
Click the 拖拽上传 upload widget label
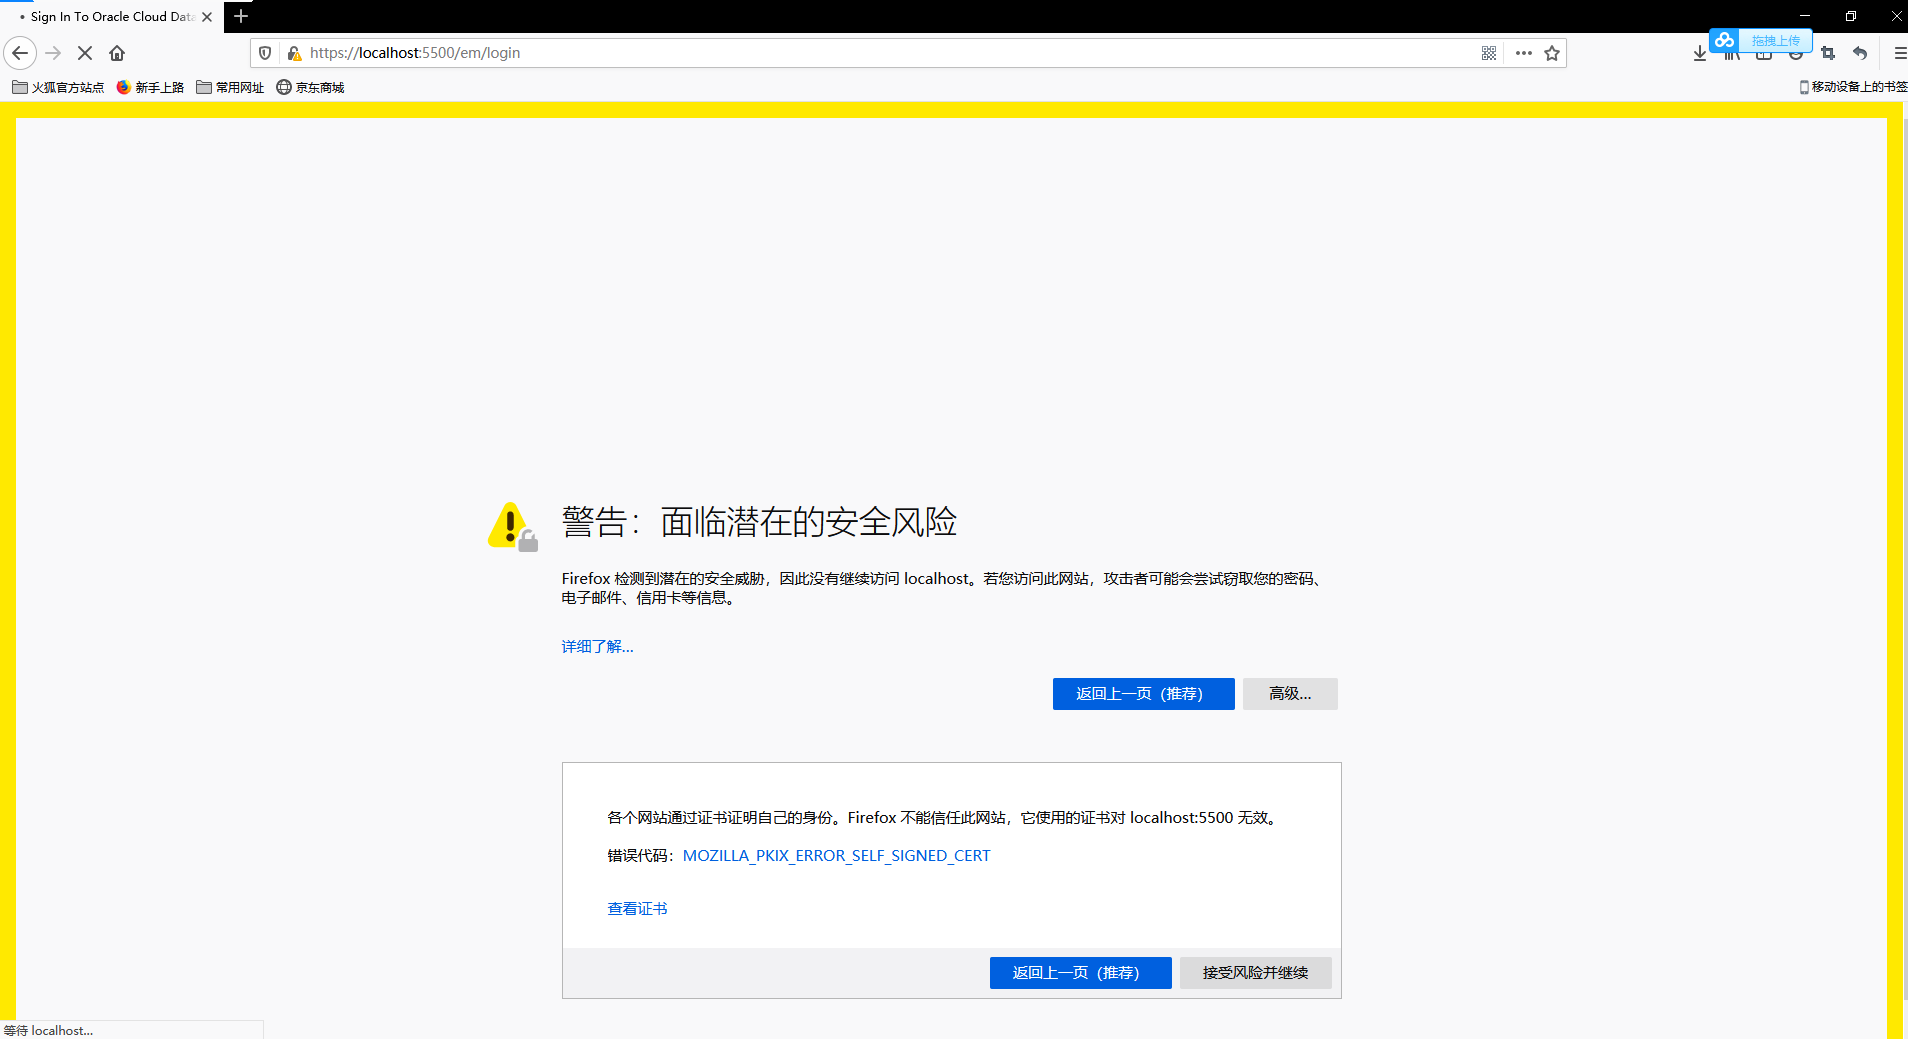pyautogui.click(x=1775, y=41)
